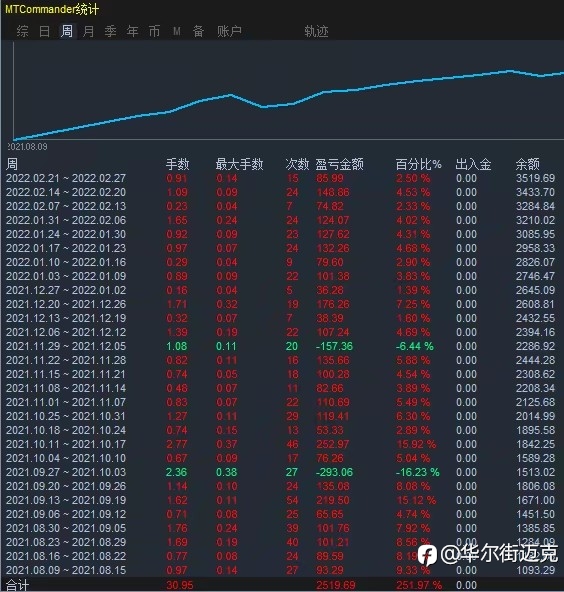Screen dimensions: 564x592
Task: Open the 账户 account tab
Action: pos(229,31)
